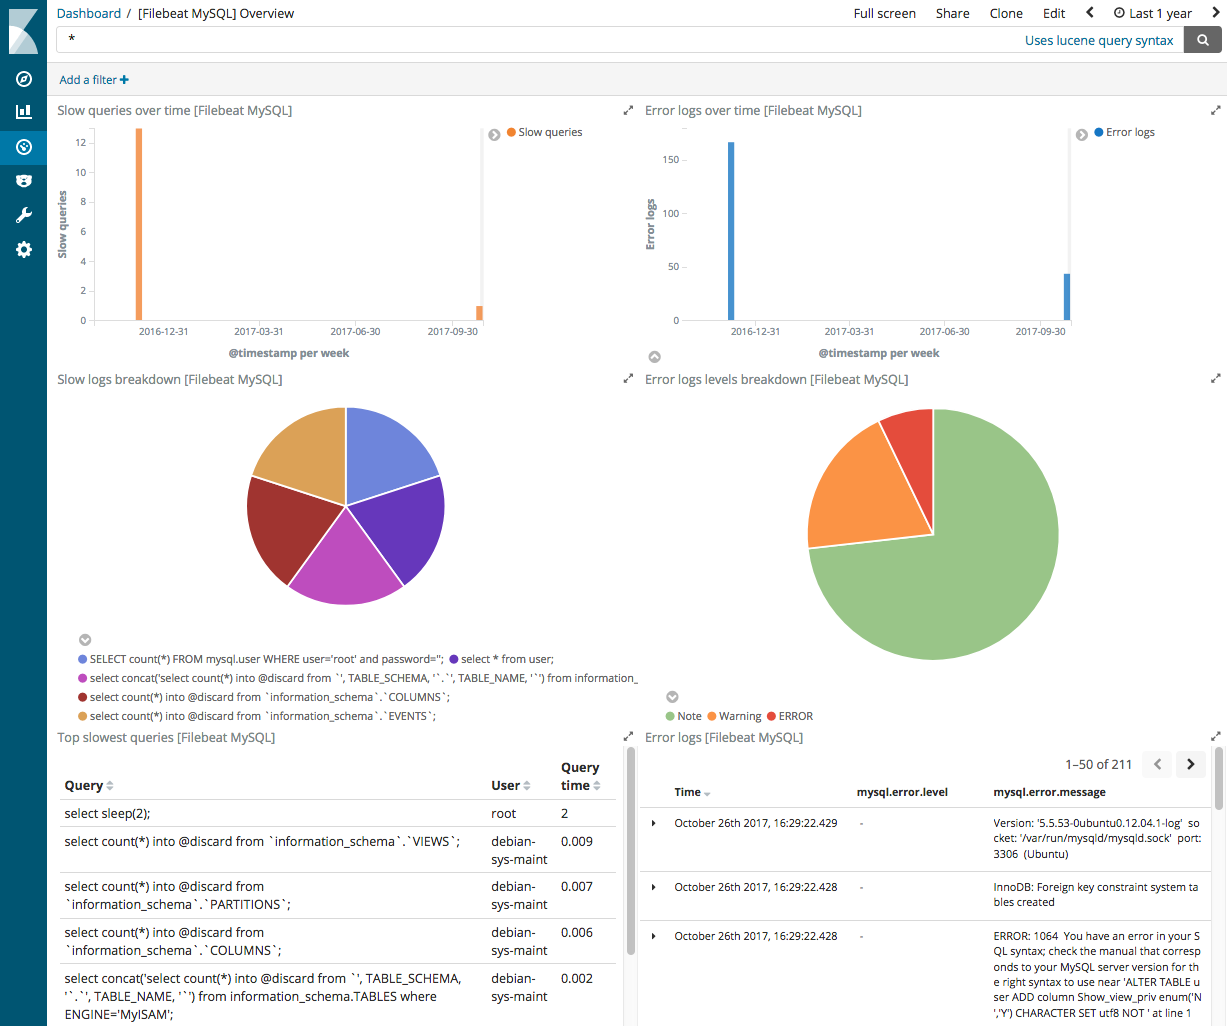
Task: Select the Visualize bar-chart icon
Action: [23, 112]
